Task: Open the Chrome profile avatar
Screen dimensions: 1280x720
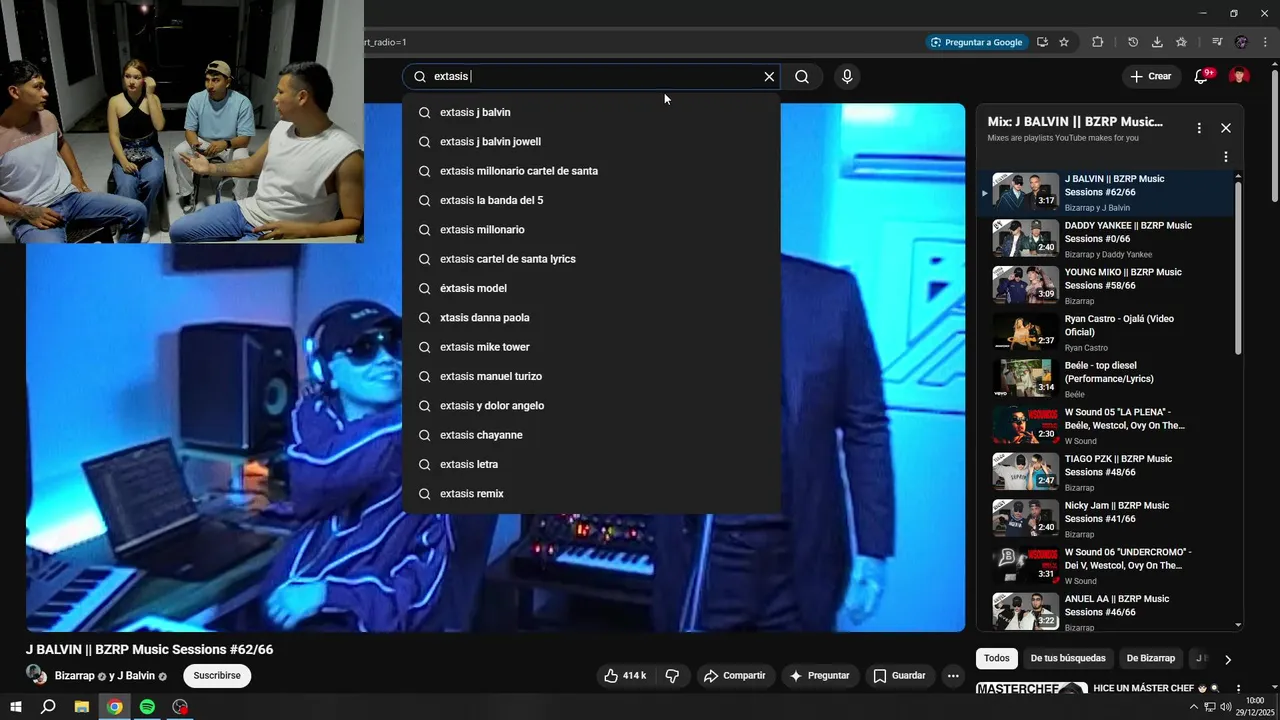Action: [1241, 42]
